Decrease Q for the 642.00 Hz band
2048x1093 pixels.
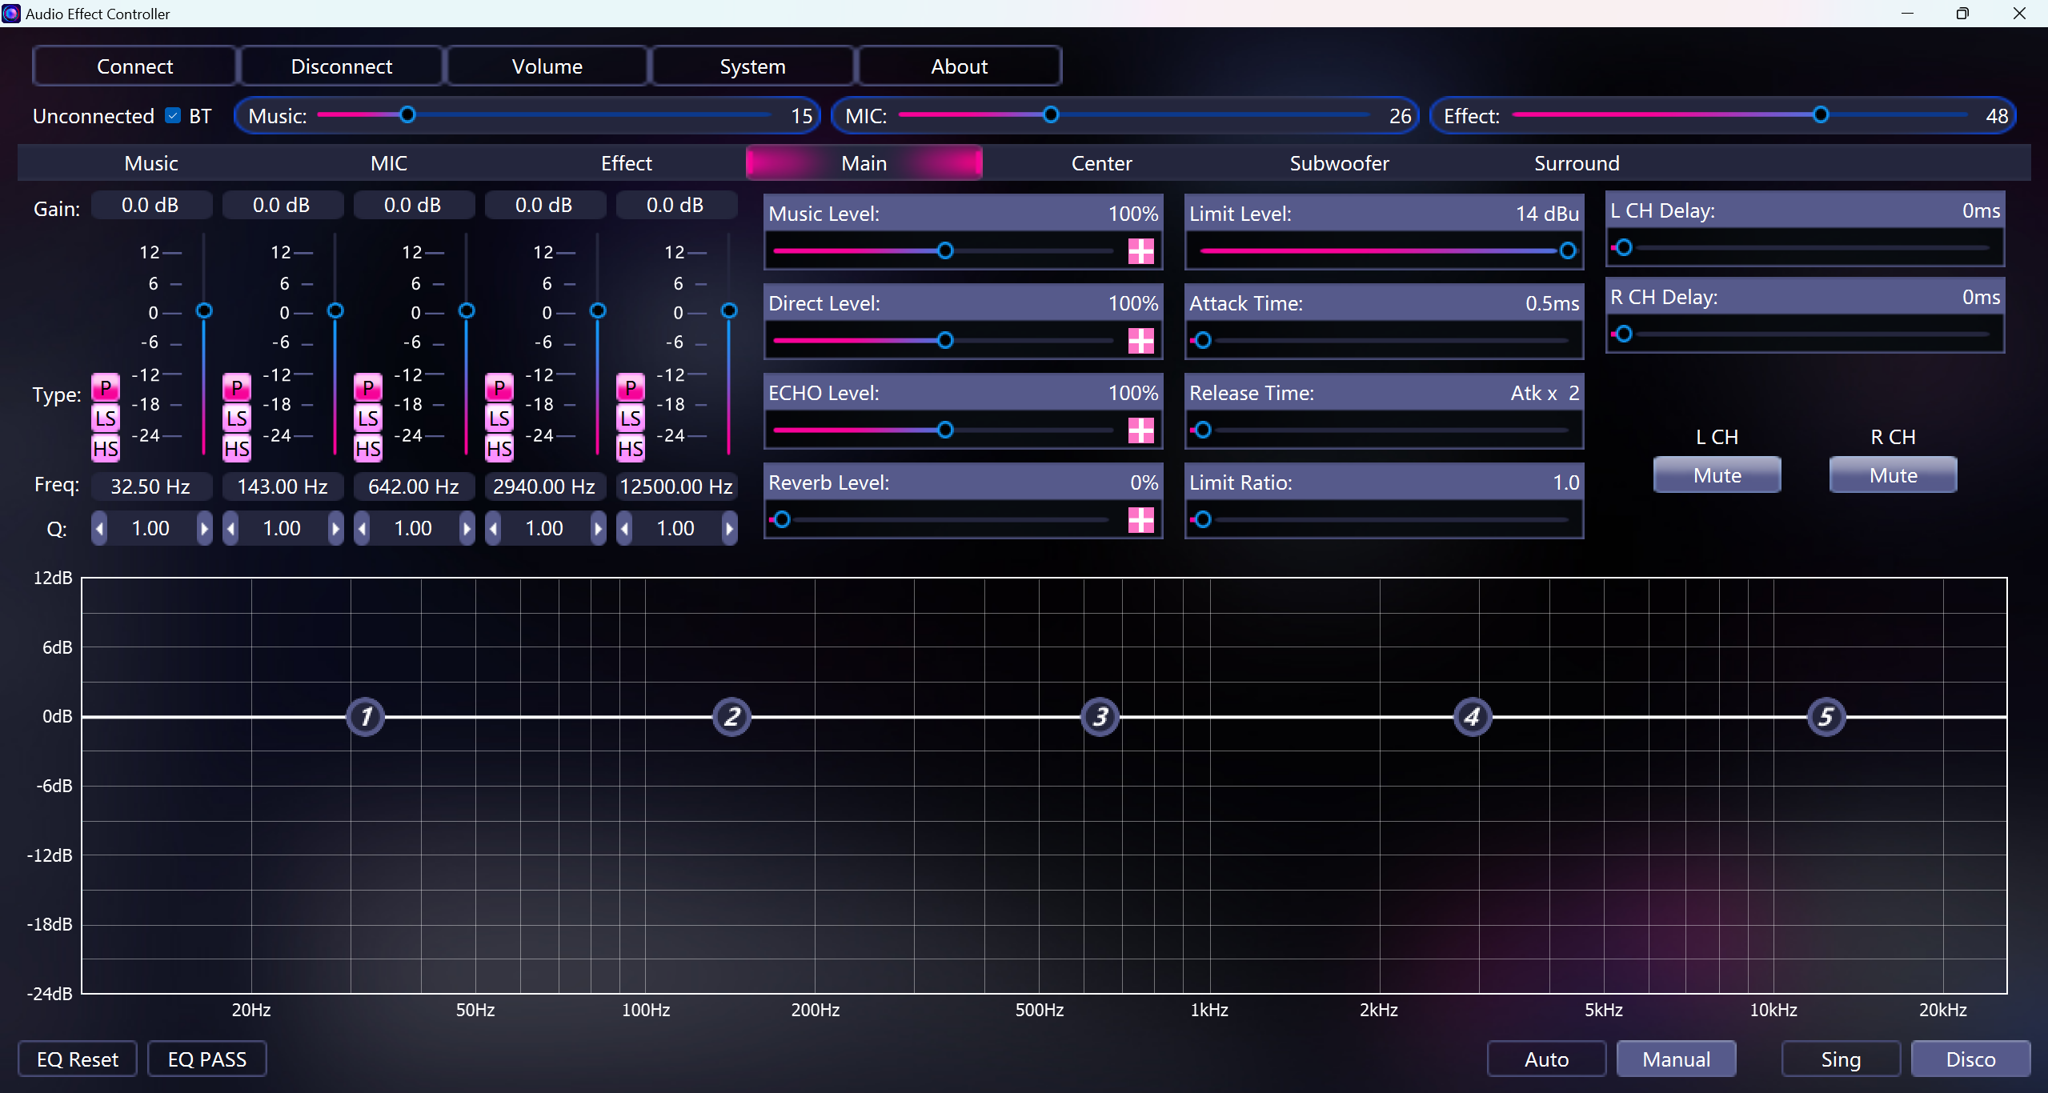click(362, 528)
